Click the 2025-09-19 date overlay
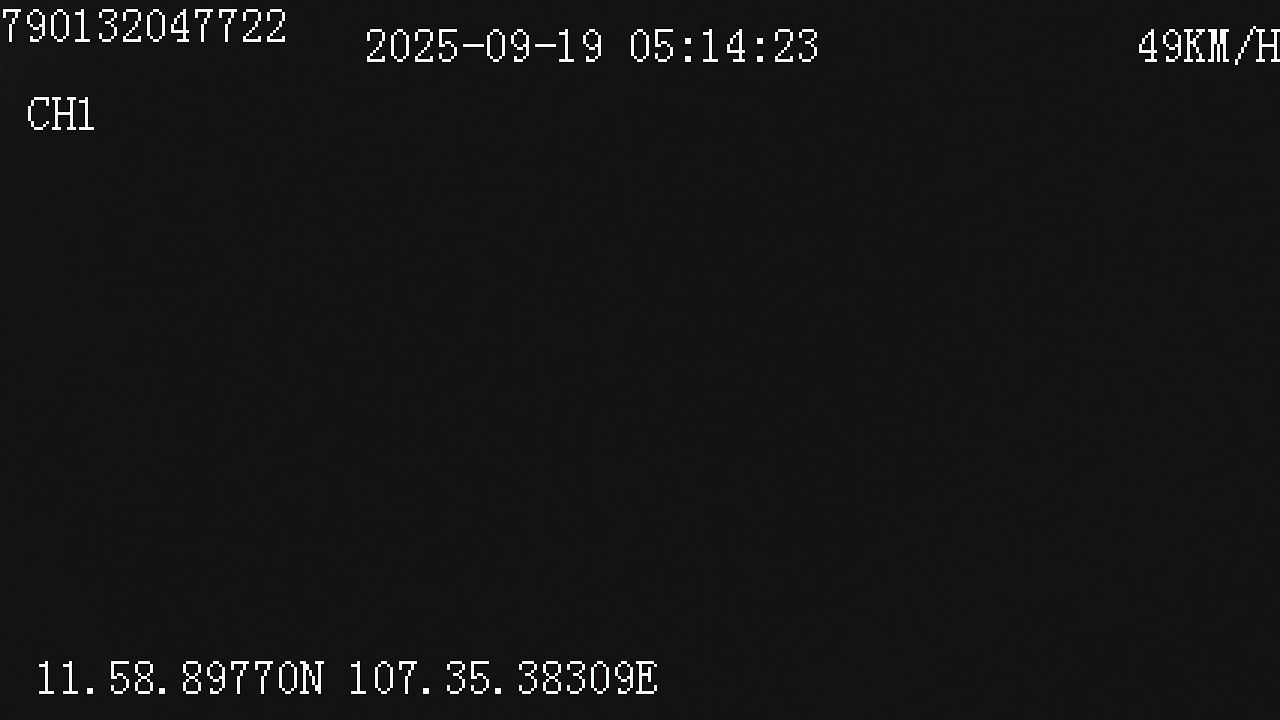 [484, 47]
